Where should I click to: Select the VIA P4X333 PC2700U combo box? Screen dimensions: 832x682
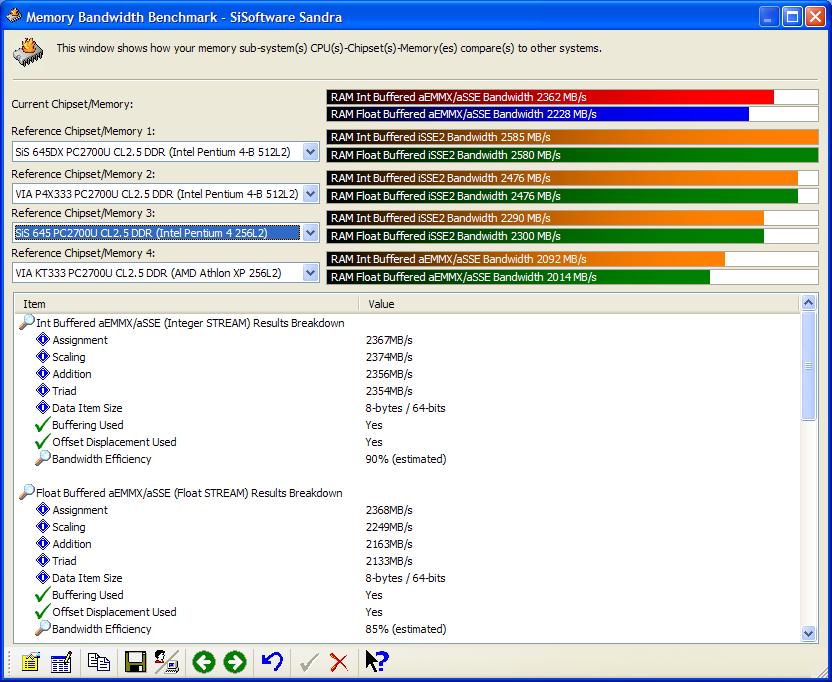point(166,194)
